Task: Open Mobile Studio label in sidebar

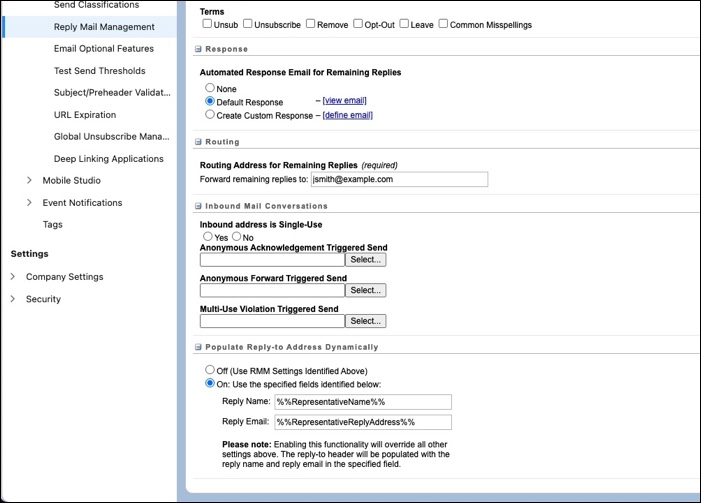Action: coord(72,180)
